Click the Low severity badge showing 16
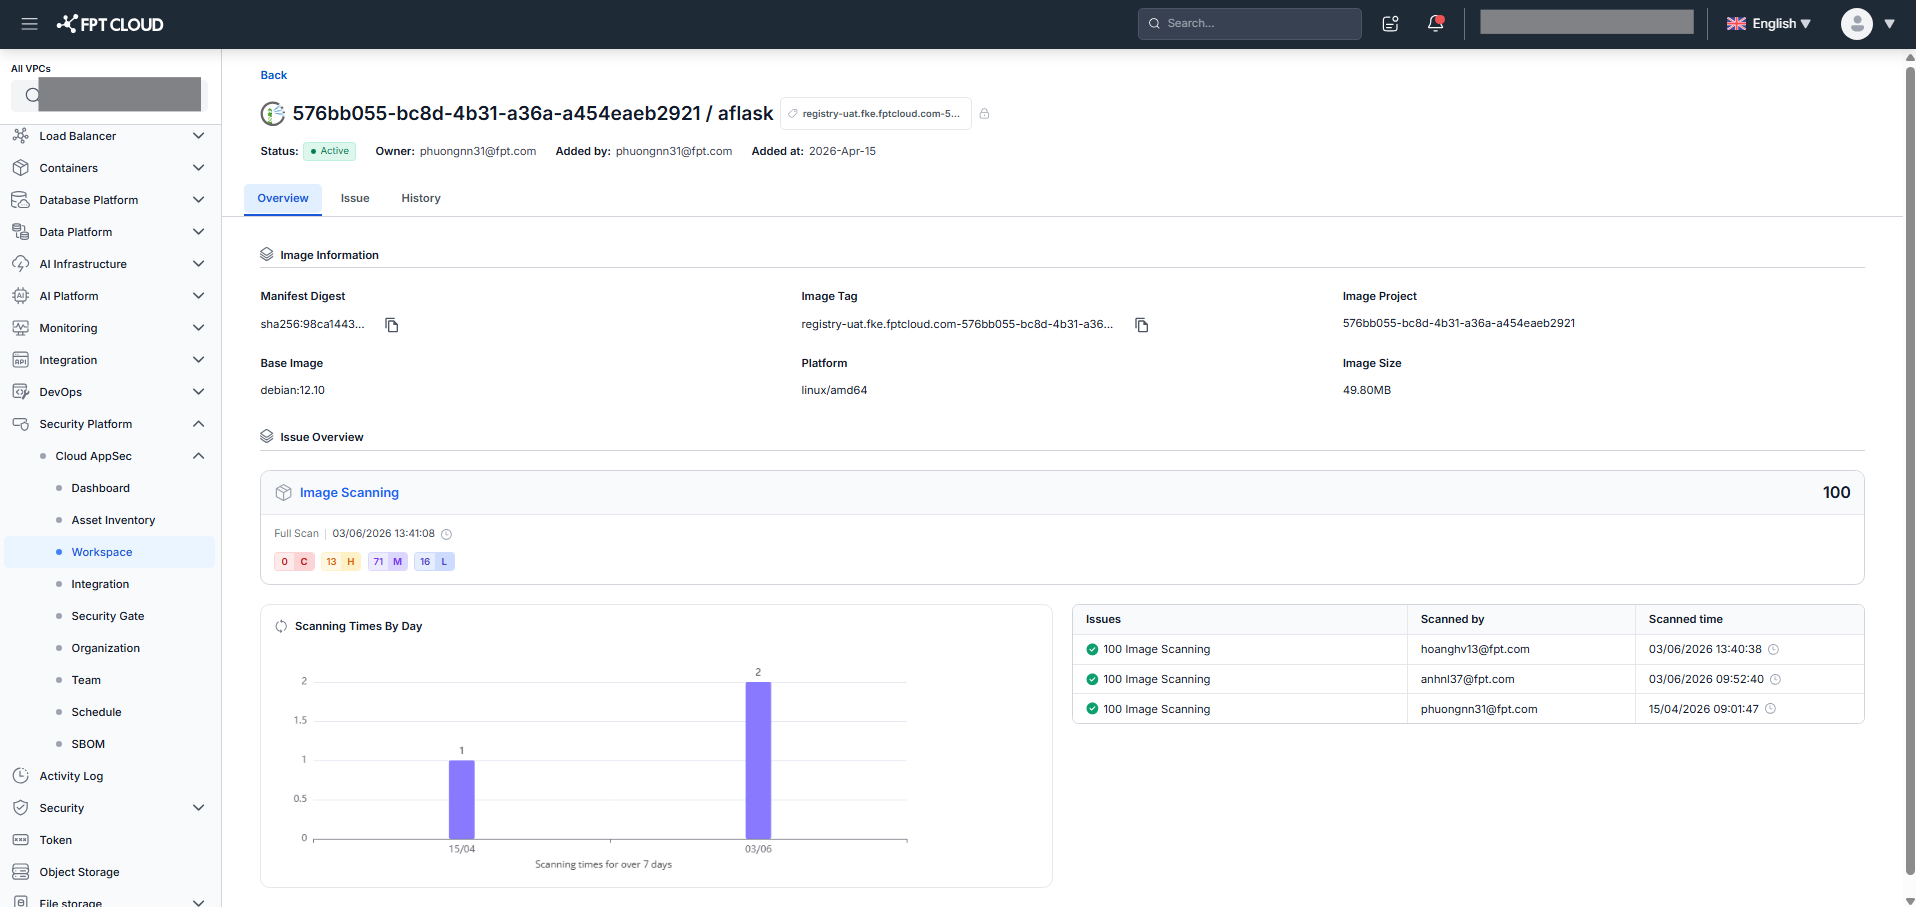The width and height of the screenshot is (1916, 907). coord(435,562)
